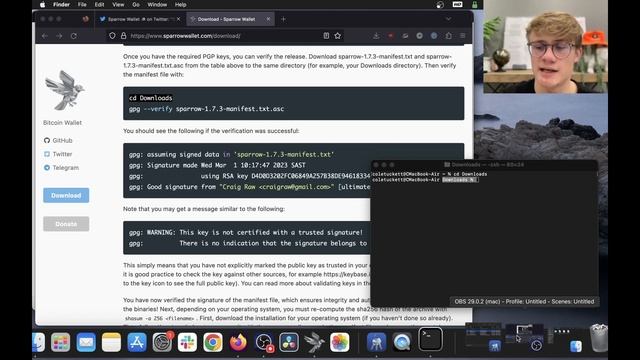Click the 'Good signature from' output line
640x360 pixels.
249,187
